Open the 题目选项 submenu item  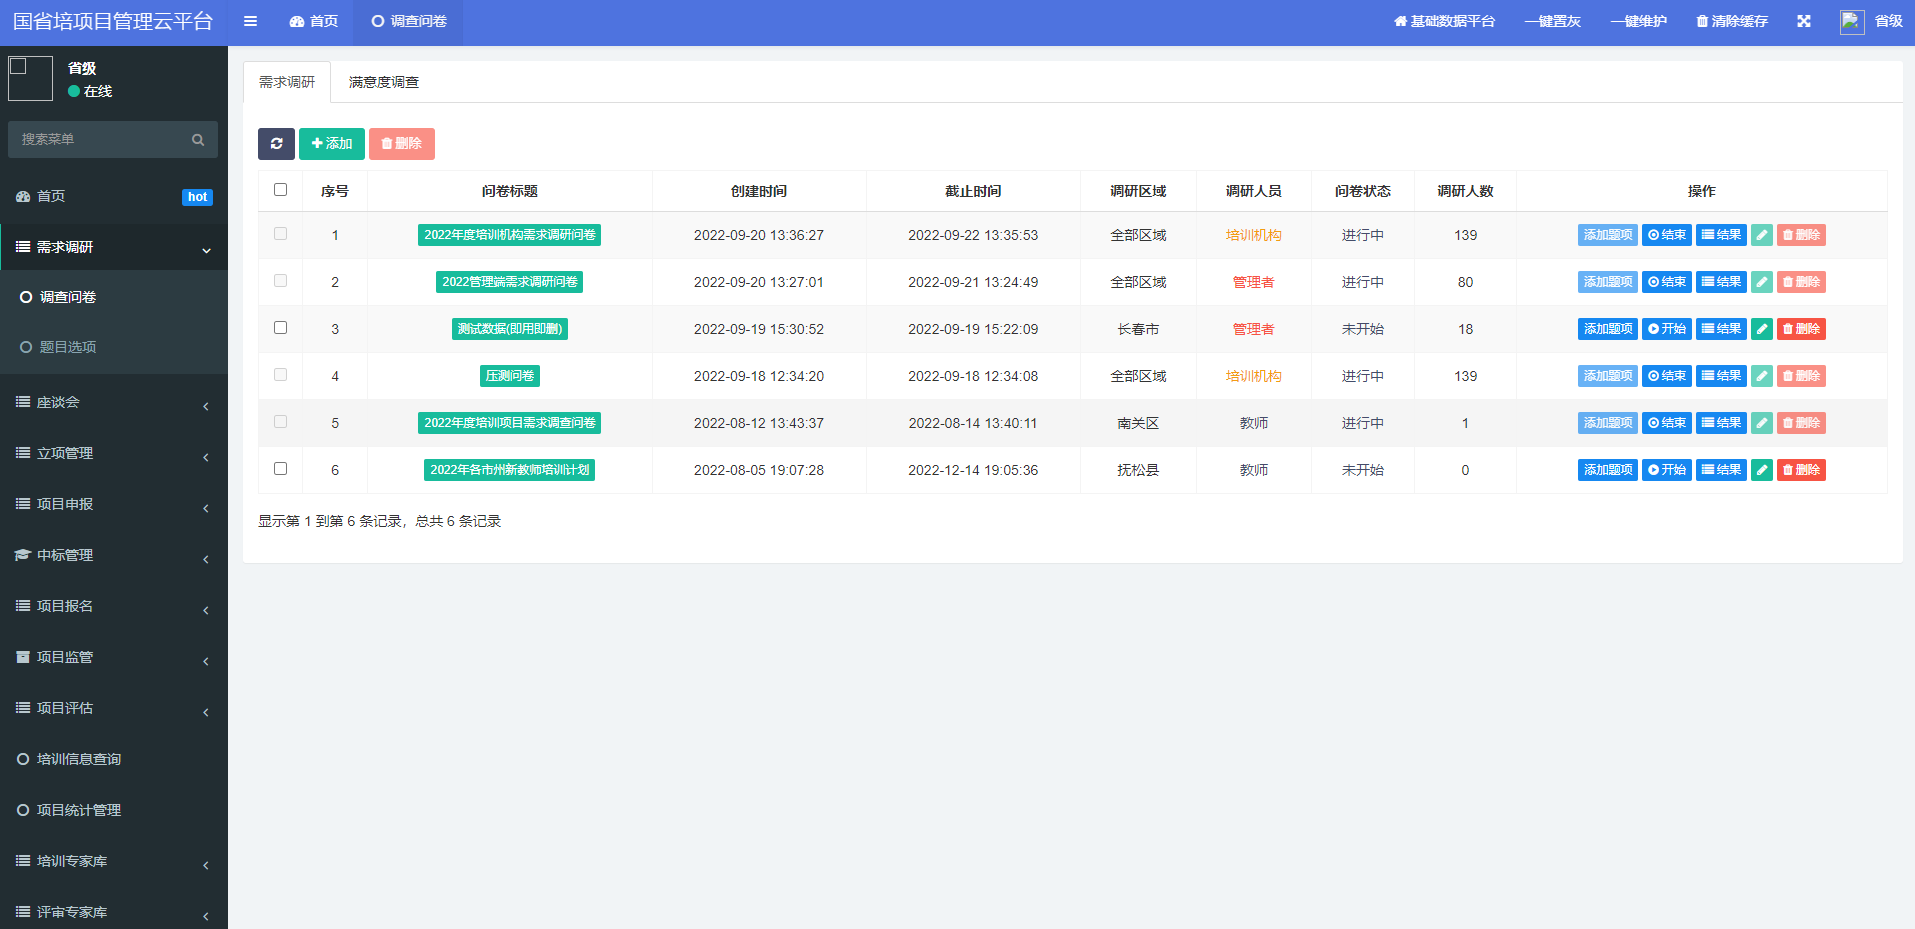[x=68, y=347]
